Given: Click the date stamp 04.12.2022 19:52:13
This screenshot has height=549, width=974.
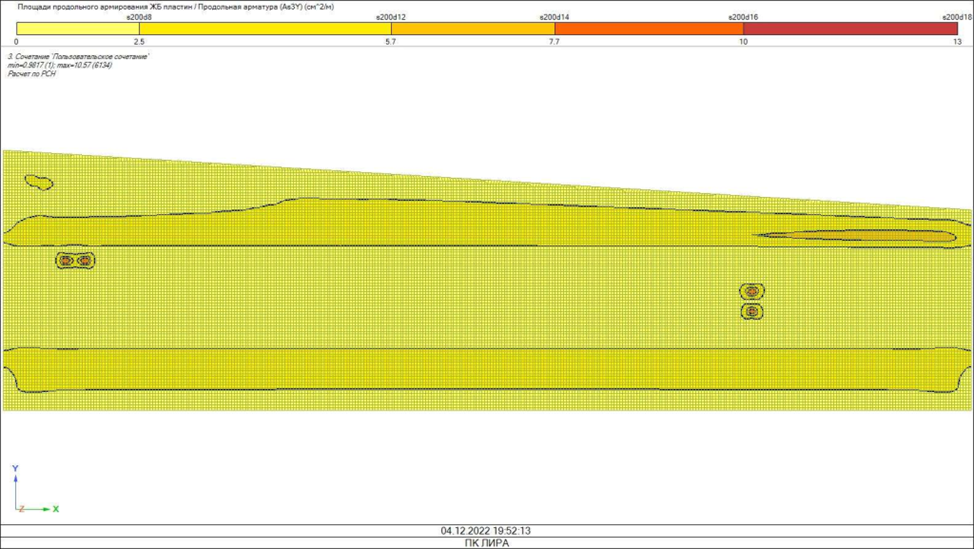Looking at the screenshot, I should click(486, 531).
